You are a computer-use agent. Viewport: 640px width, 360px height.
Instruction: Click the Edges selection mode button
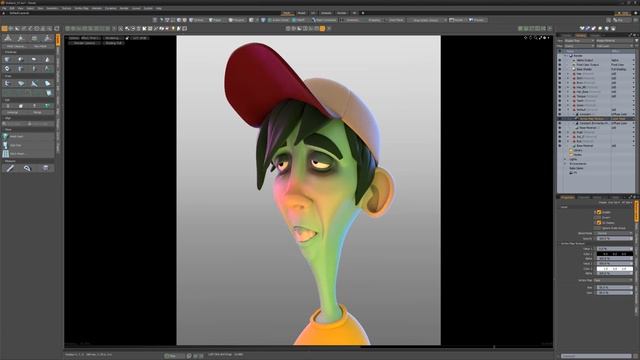click(216, 20)
